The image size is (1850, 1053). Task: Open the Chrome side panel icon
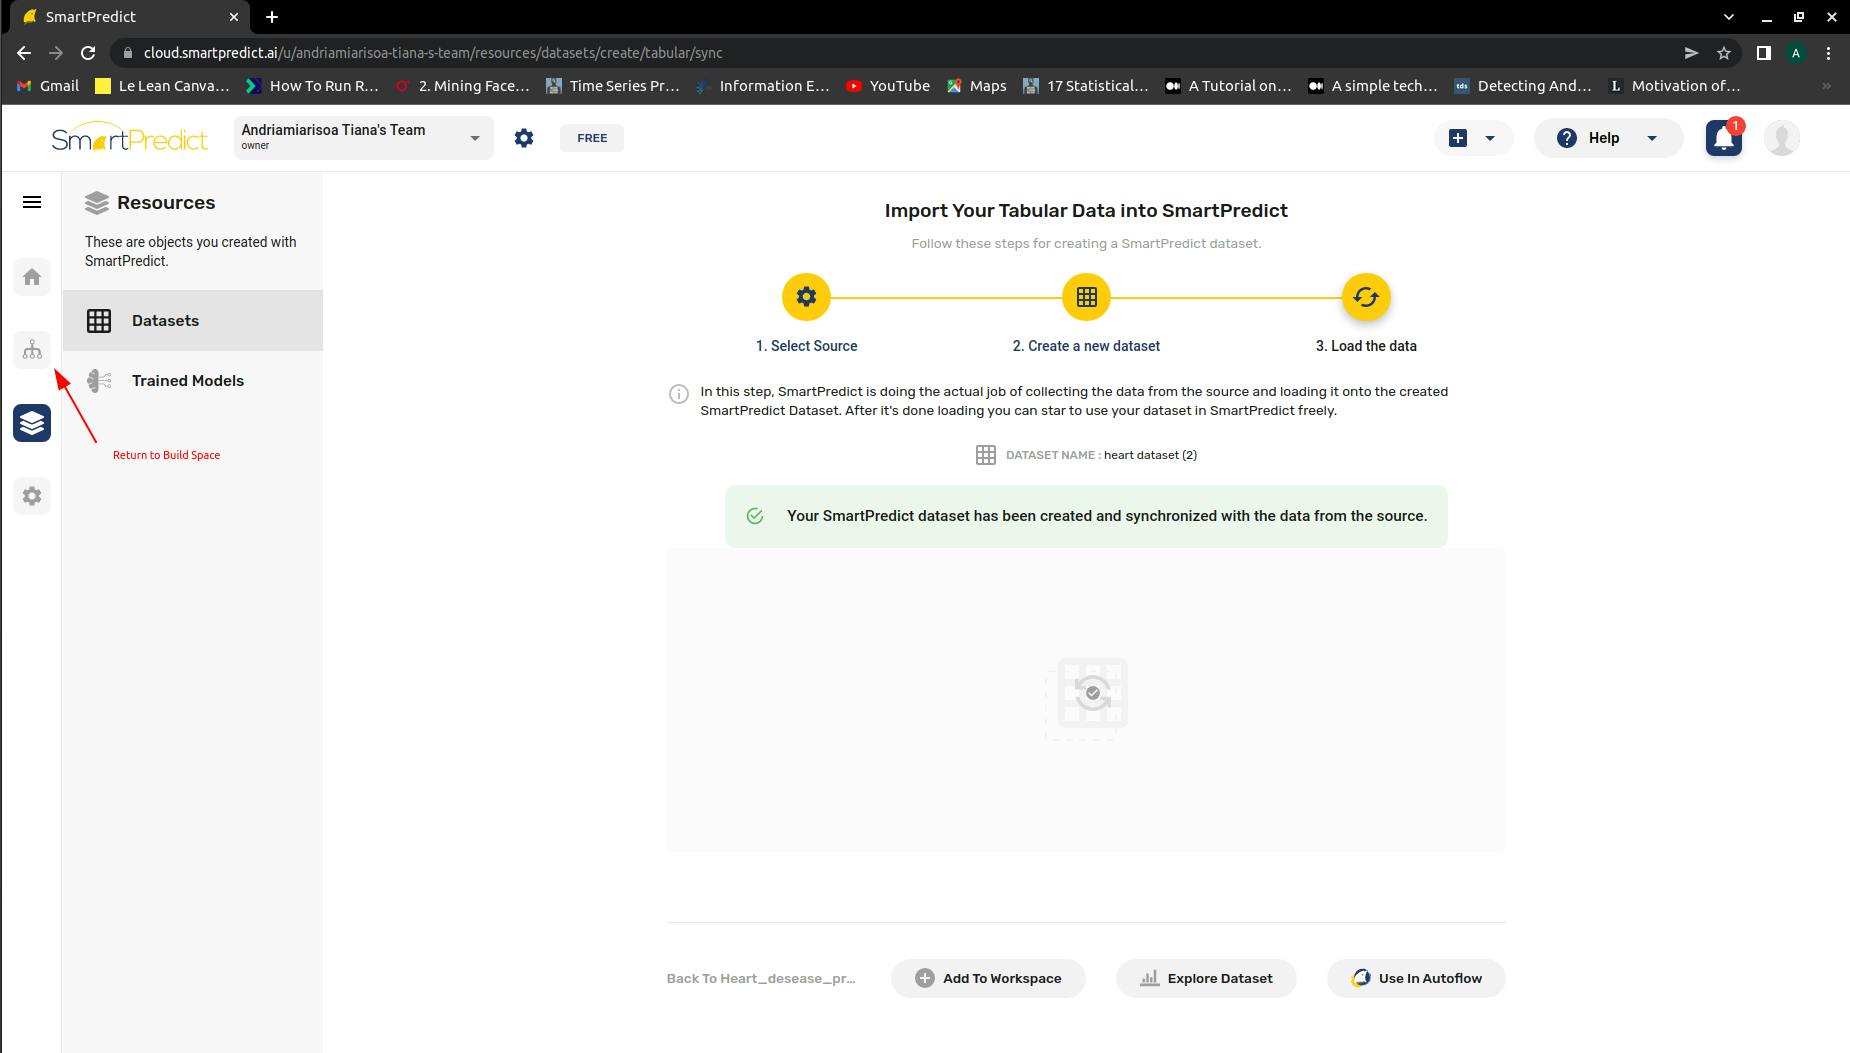pos(1764,53)
